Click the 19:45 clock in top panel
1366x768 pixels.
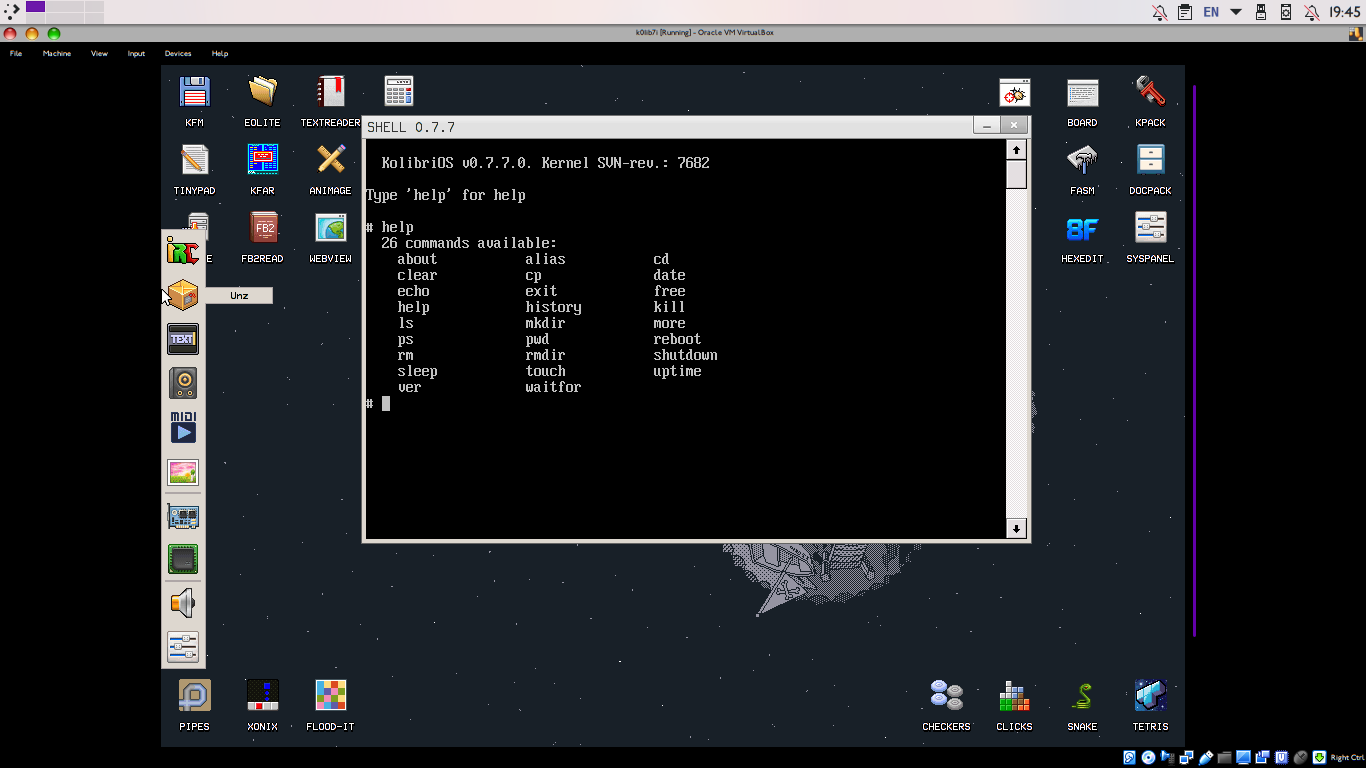pos(1345,12)
